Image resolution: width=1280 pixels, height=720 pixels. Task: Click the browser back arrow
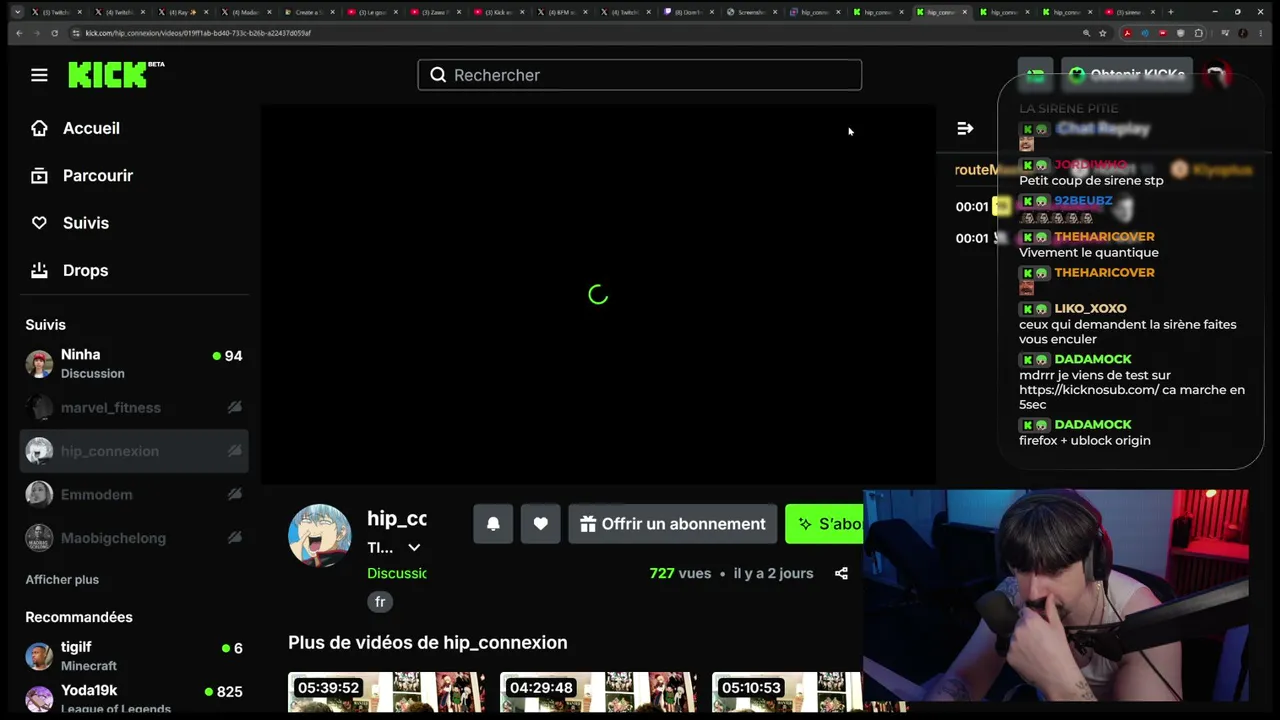point(19,33)
